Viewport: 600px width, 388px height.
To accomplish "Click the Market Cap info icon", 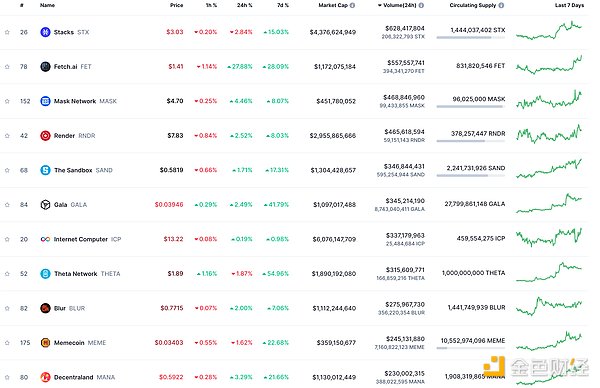I will point(352,5).
